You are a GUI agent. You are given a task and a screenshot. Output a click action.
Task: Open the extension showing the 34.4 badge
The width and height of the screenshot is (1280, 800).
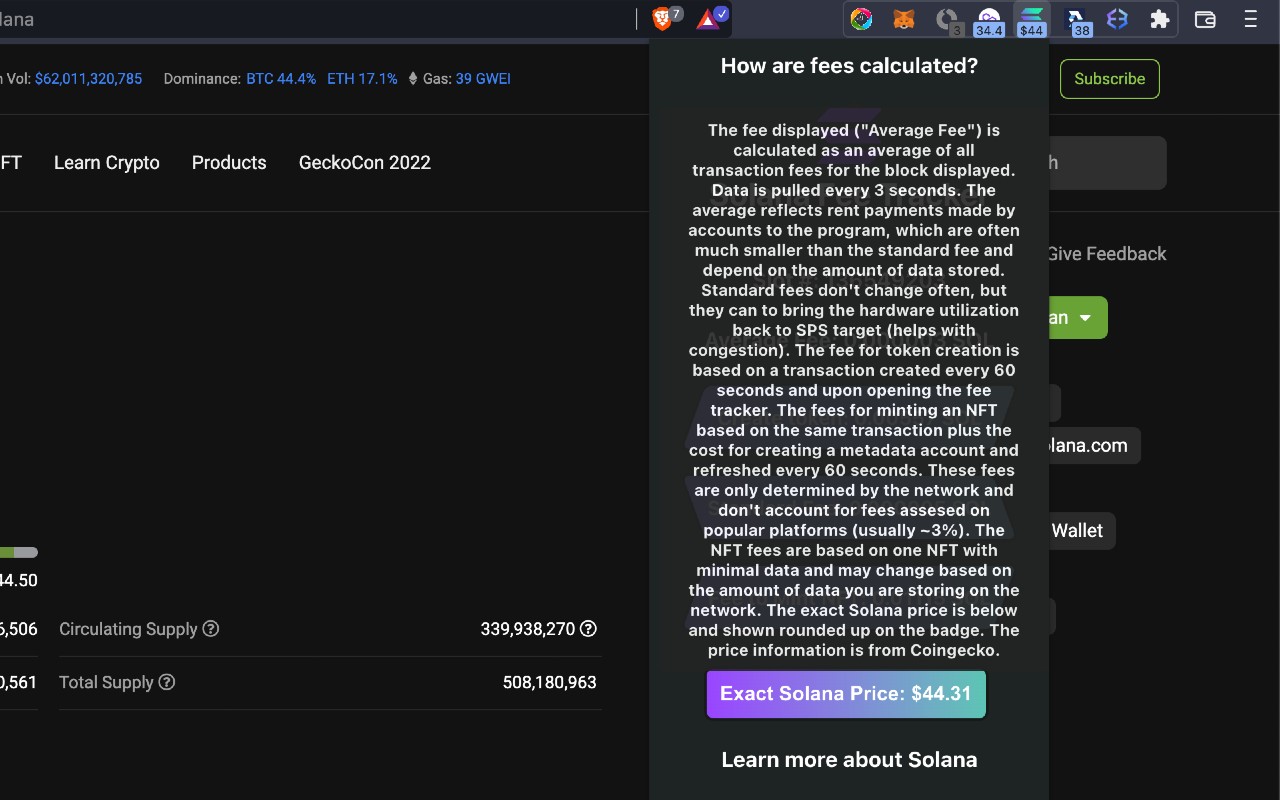(x=988, y=19)
